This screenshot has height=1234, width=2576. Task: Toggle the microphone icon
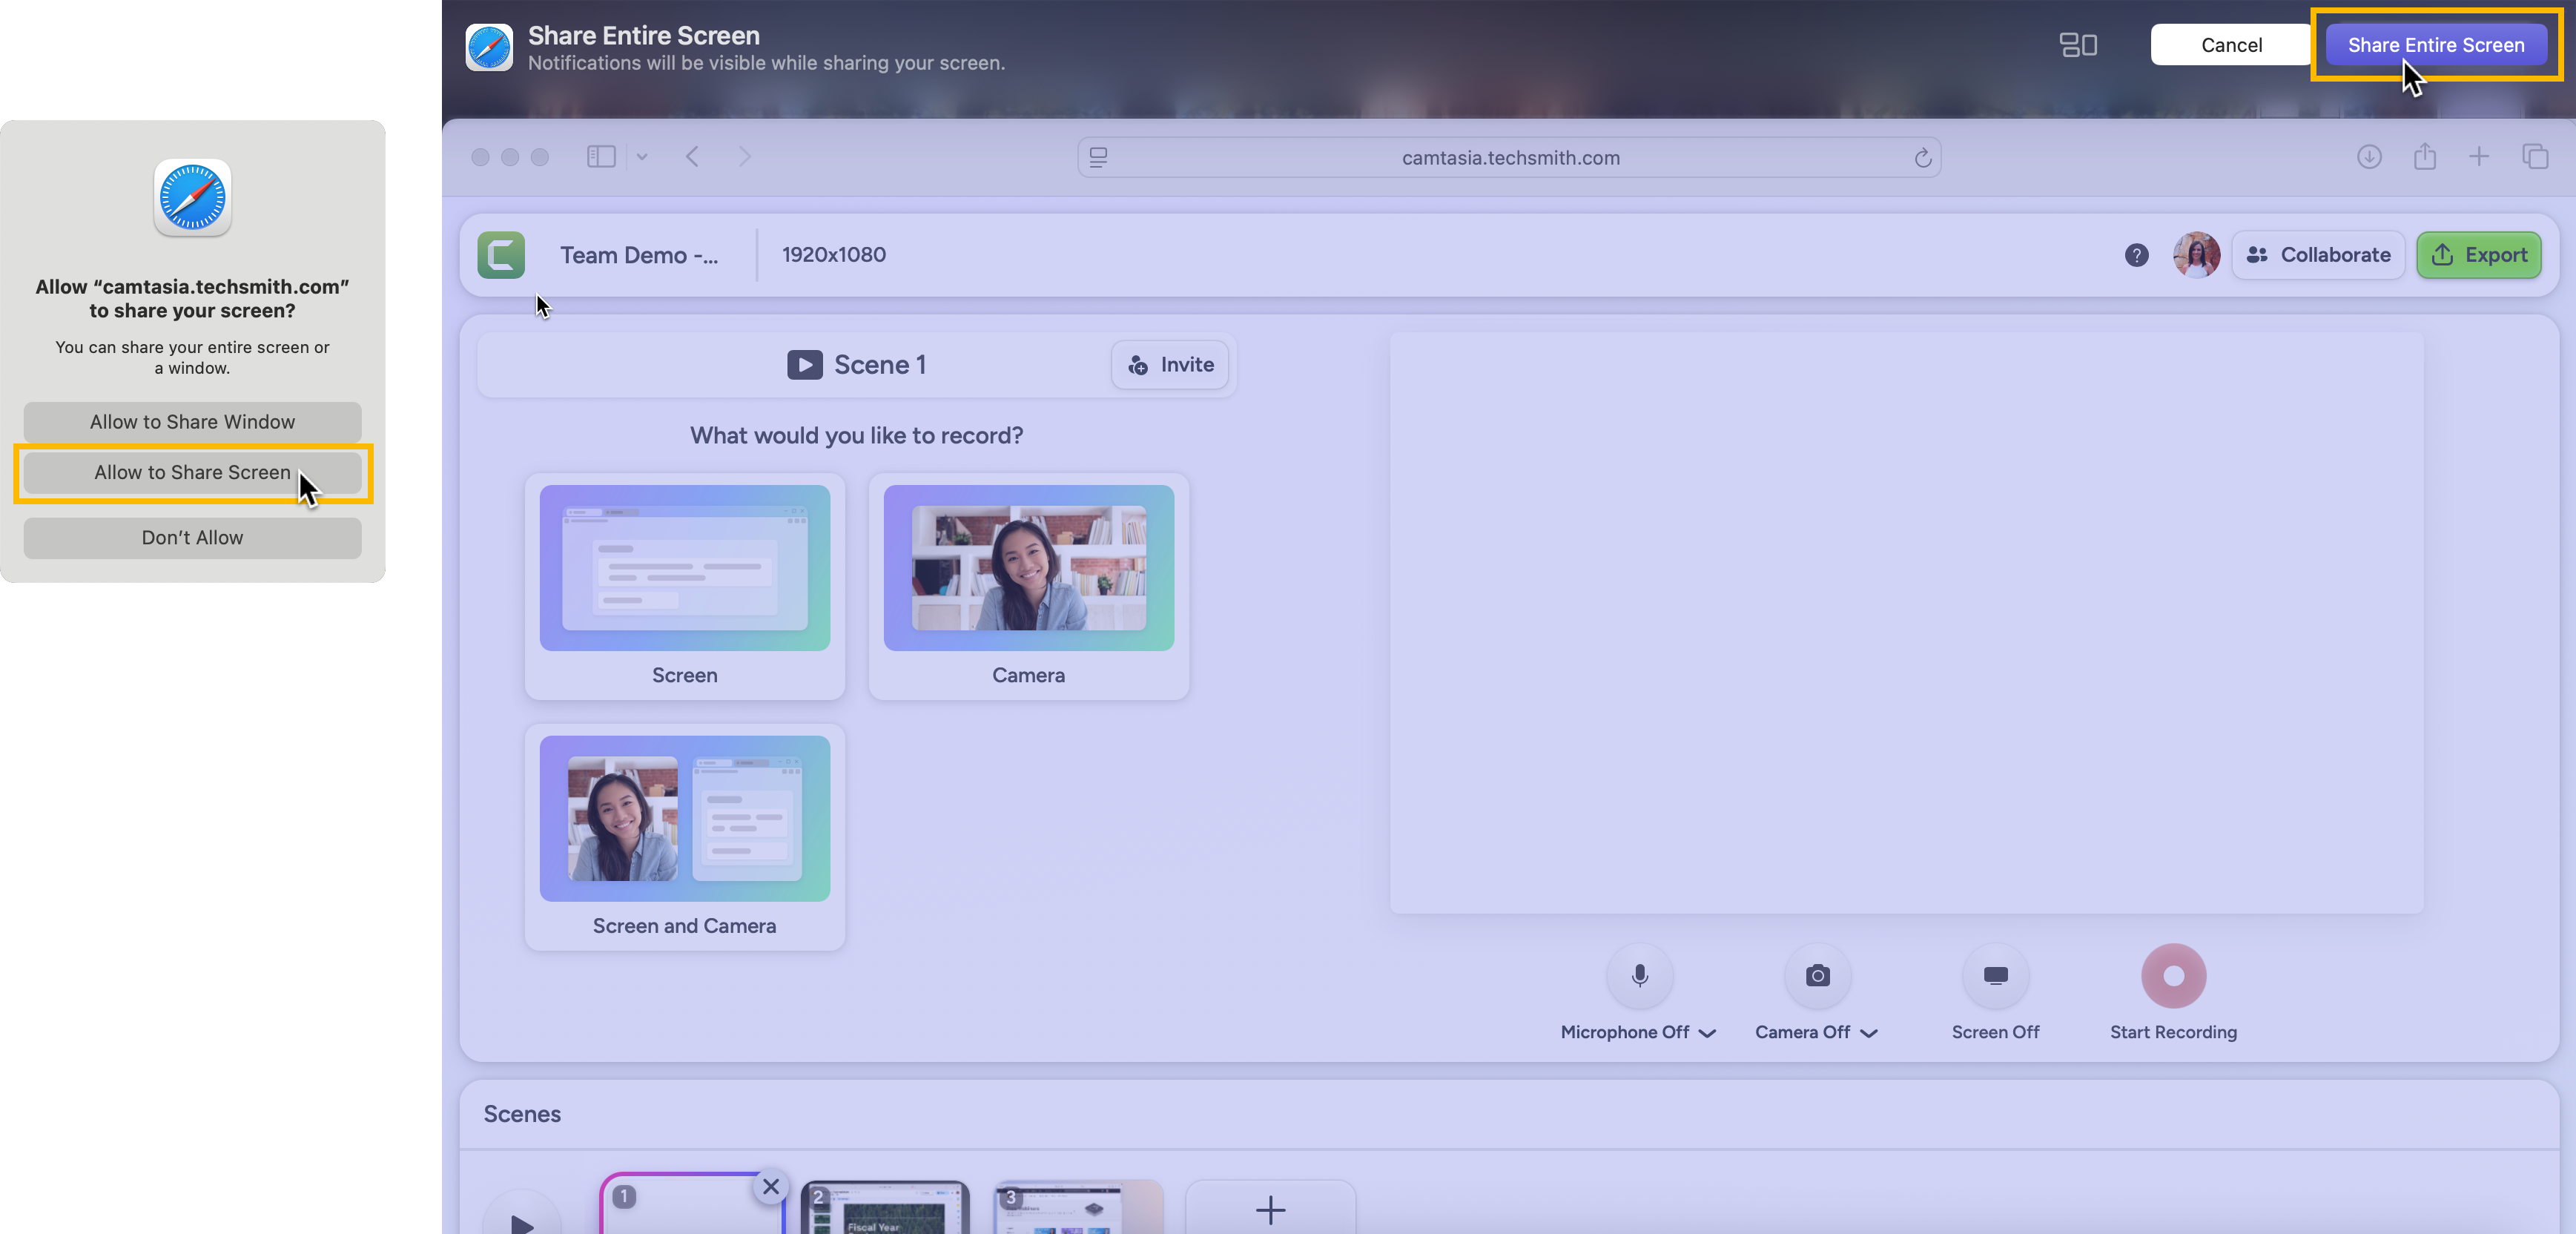1639,976
